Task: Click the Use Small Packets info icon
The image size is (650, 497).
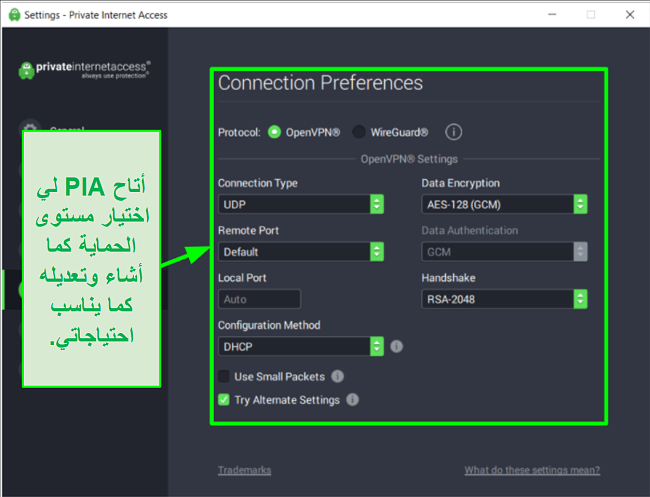Action: (337, 376)
